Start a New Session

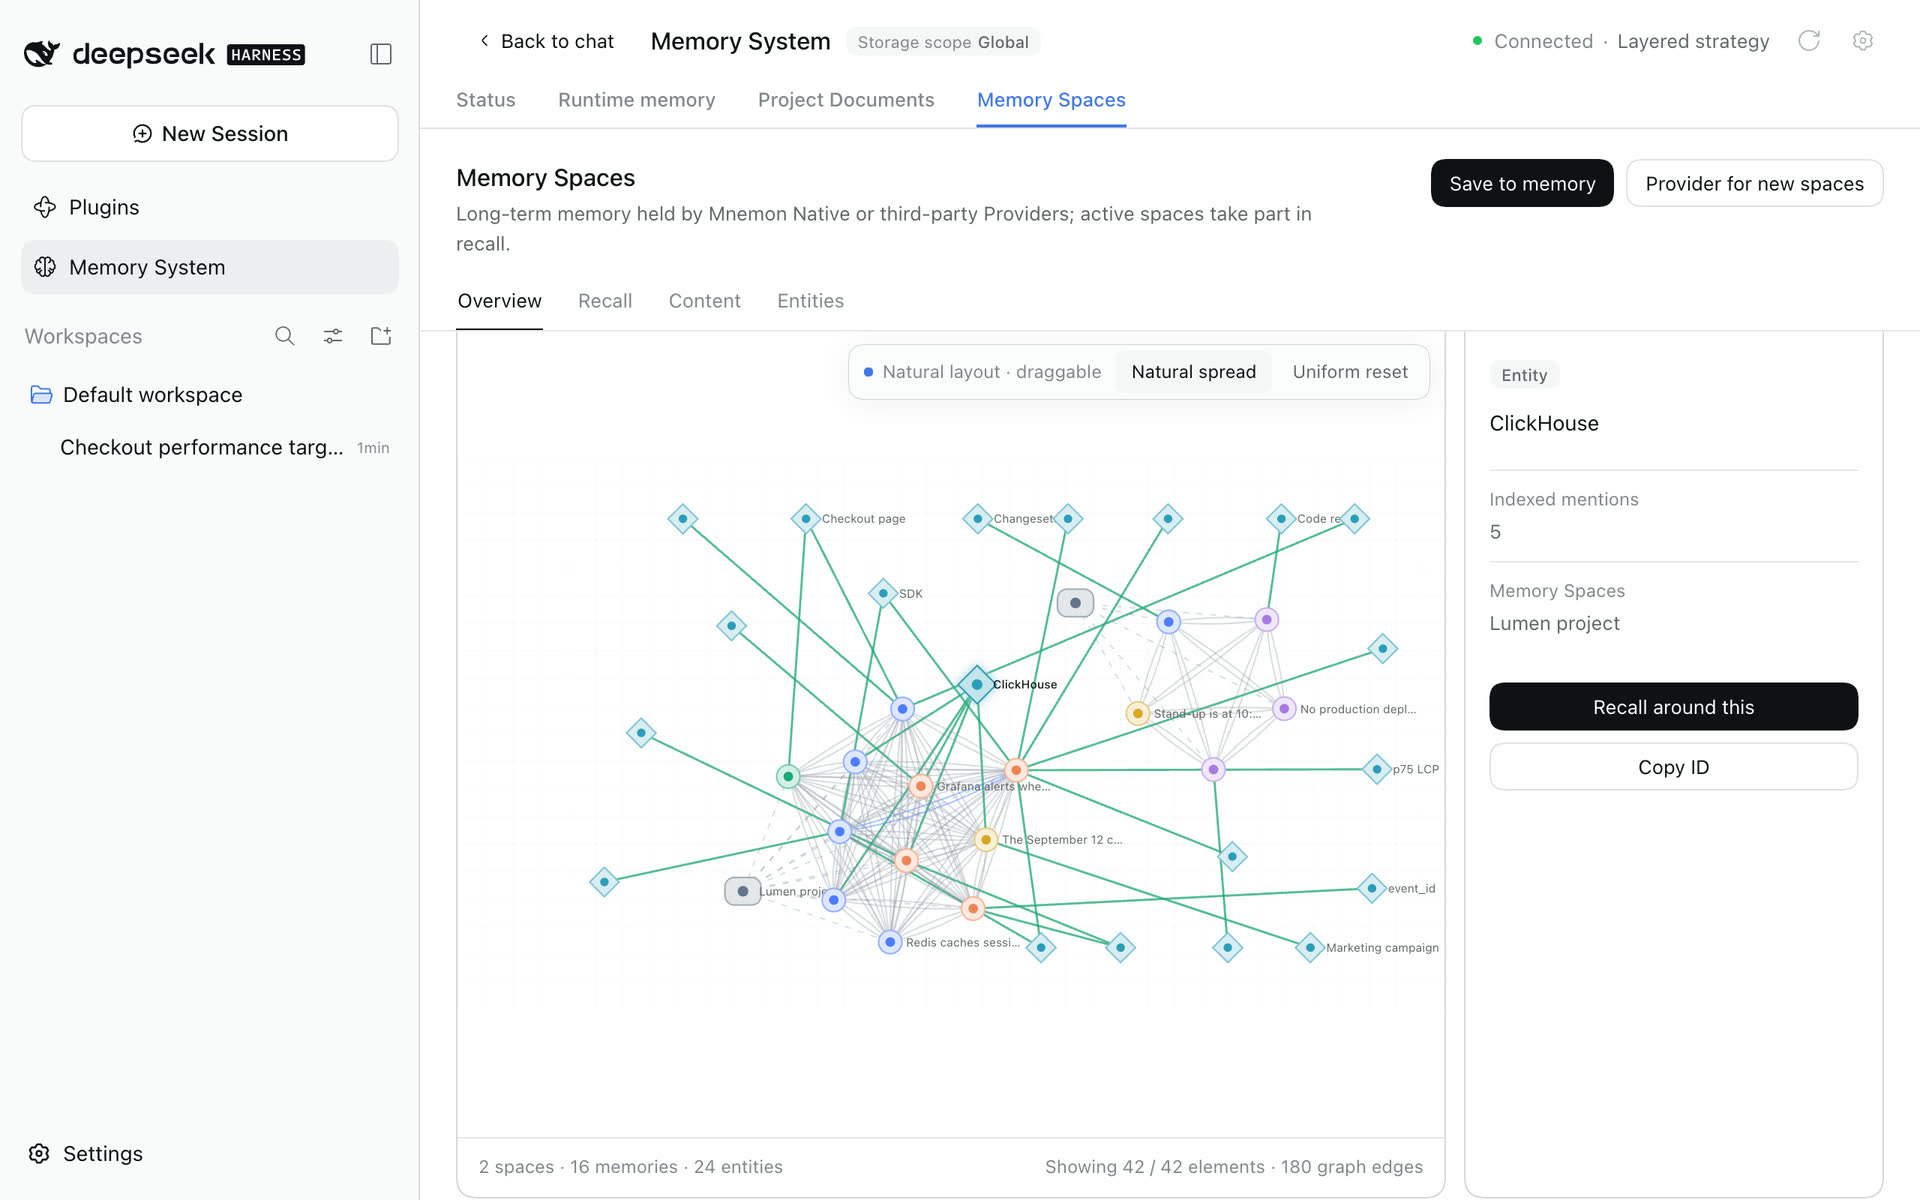(x=210, y=134)
